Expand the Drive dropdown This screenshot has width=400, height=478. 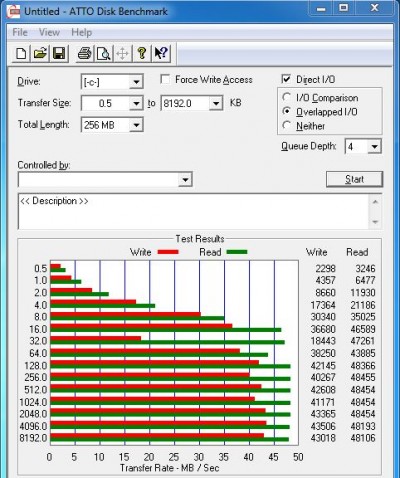136,82
